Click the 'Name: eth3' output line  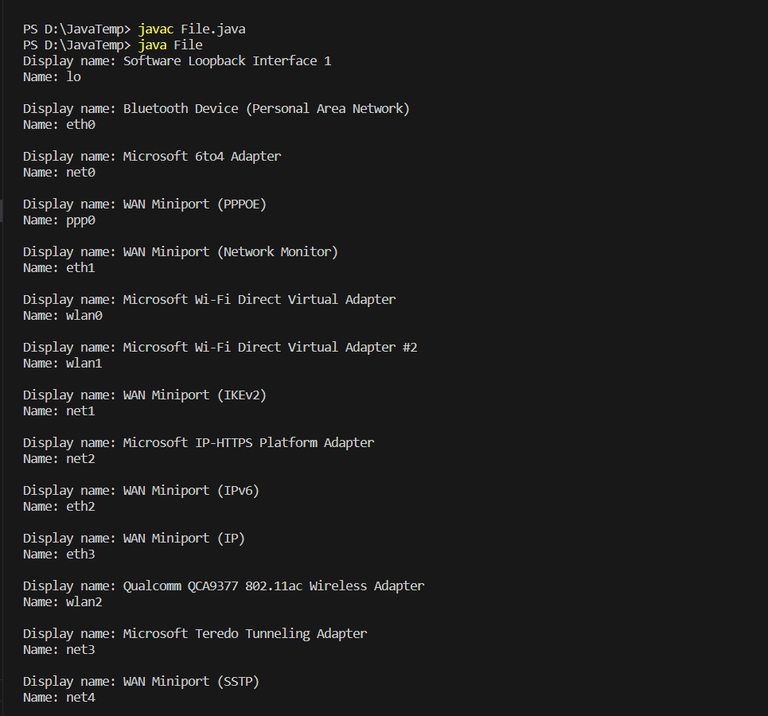click(x=59, y=554)
